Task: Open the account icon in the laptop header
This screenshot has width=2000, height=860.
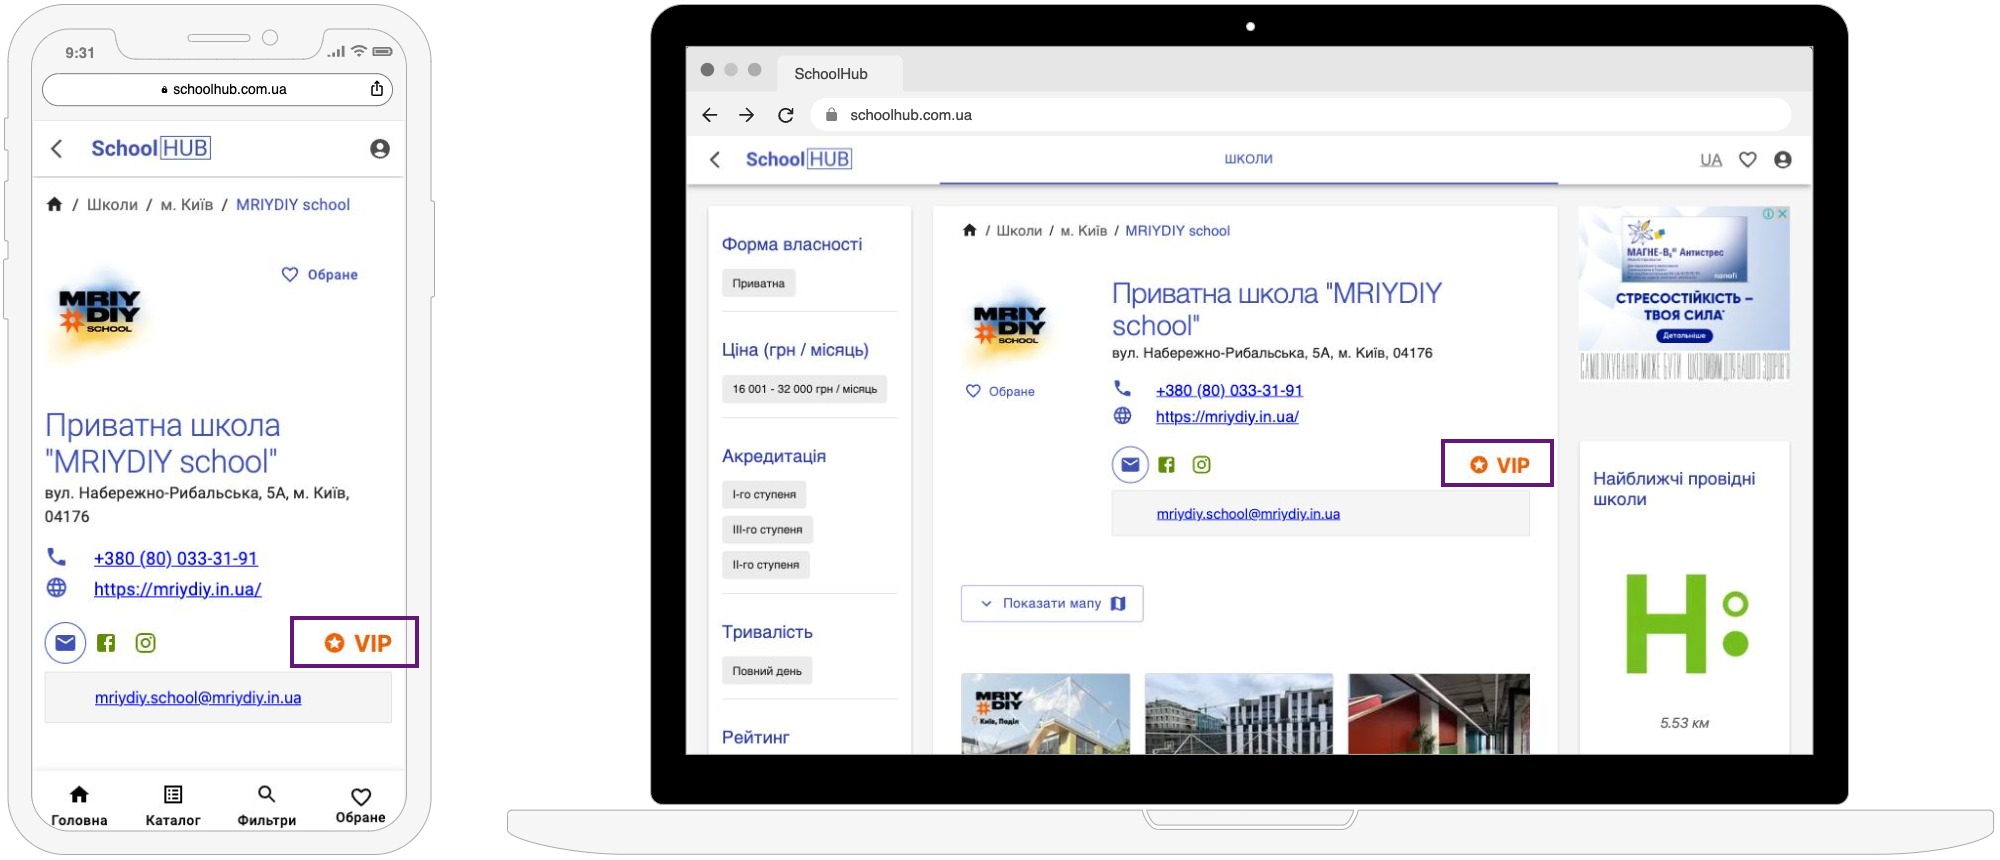Action: coord(1783,159)
